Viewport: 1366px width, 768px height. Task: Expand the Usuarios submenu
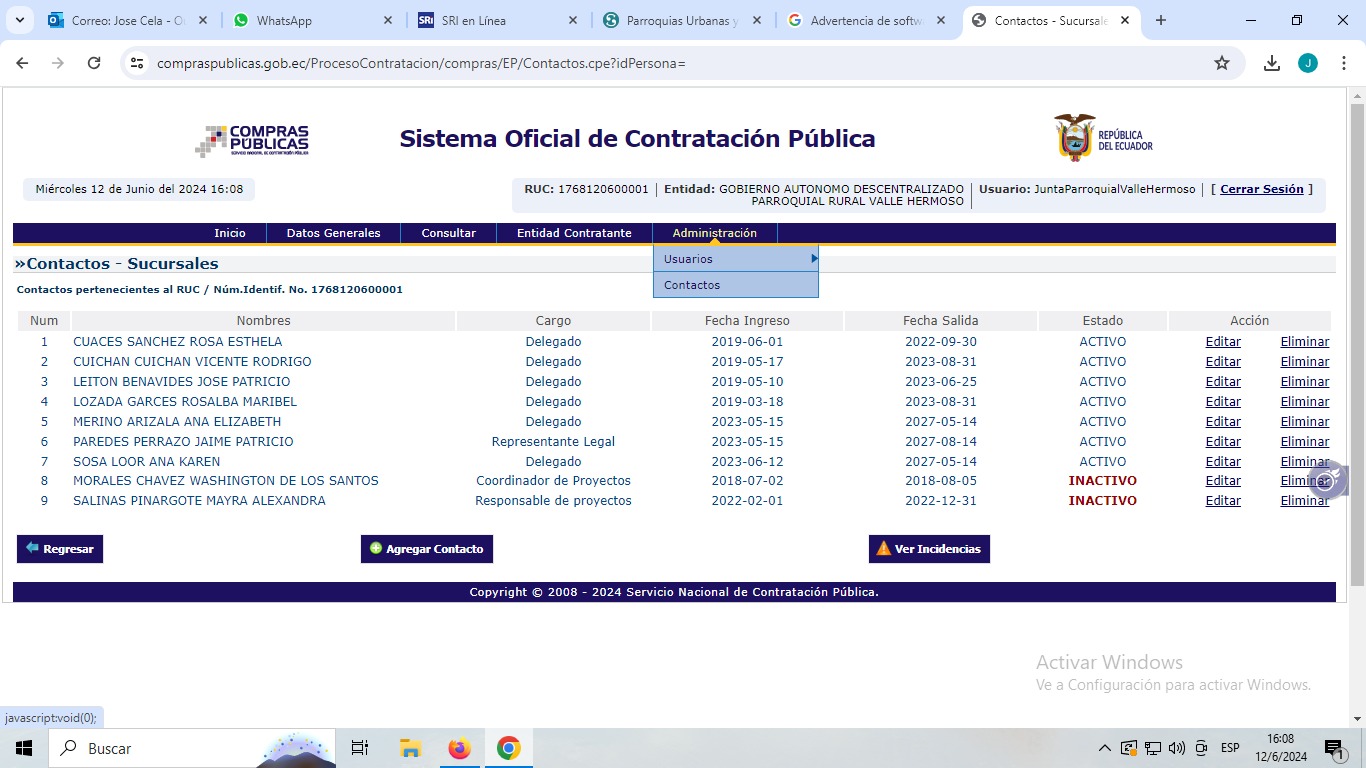(736, 259)
